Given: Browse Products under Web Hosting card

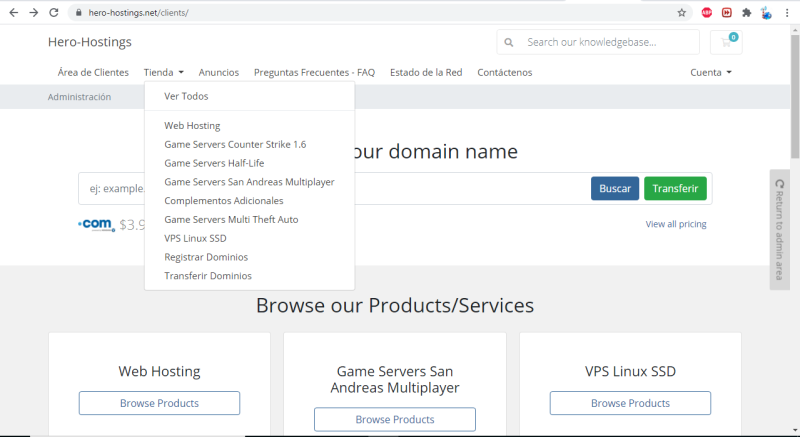Looking at the screenshot, I should [159, 403].
